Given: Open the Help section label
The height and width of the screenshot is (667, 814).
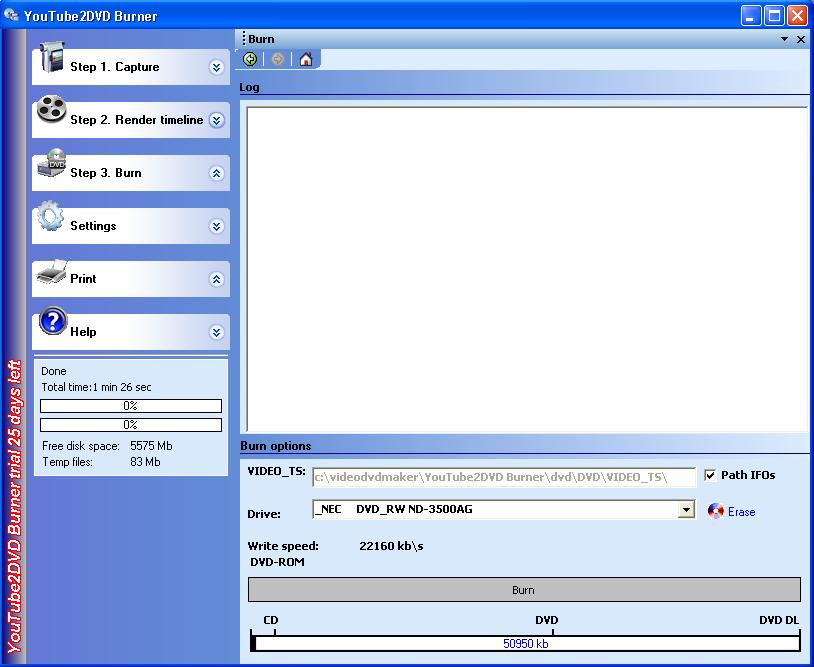Looking at the screenshot, I should click(83, 332).
